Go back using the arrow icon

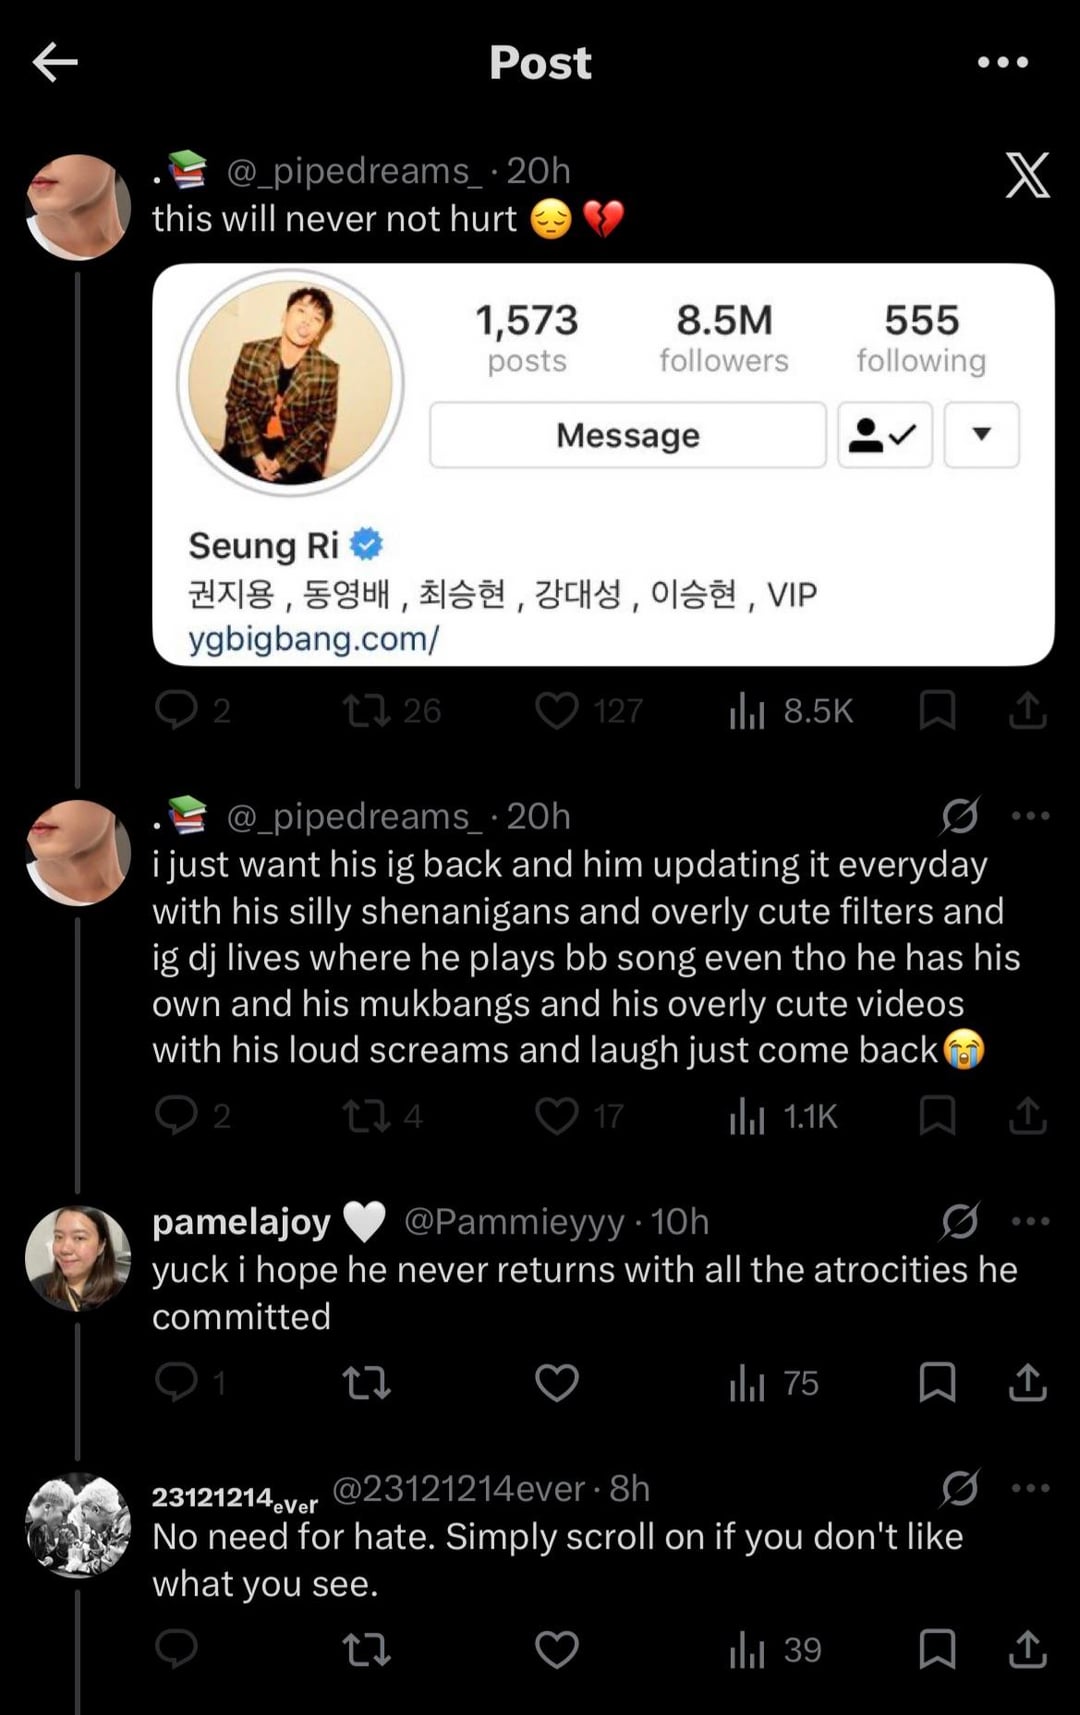pos(55,62)
